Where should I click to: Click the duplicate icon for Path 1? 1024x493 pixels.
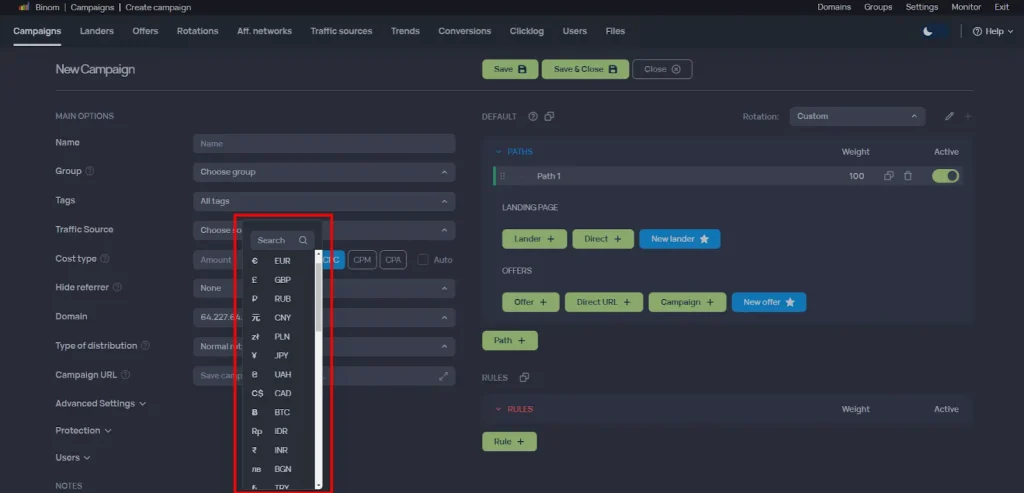tap(889, 176)
